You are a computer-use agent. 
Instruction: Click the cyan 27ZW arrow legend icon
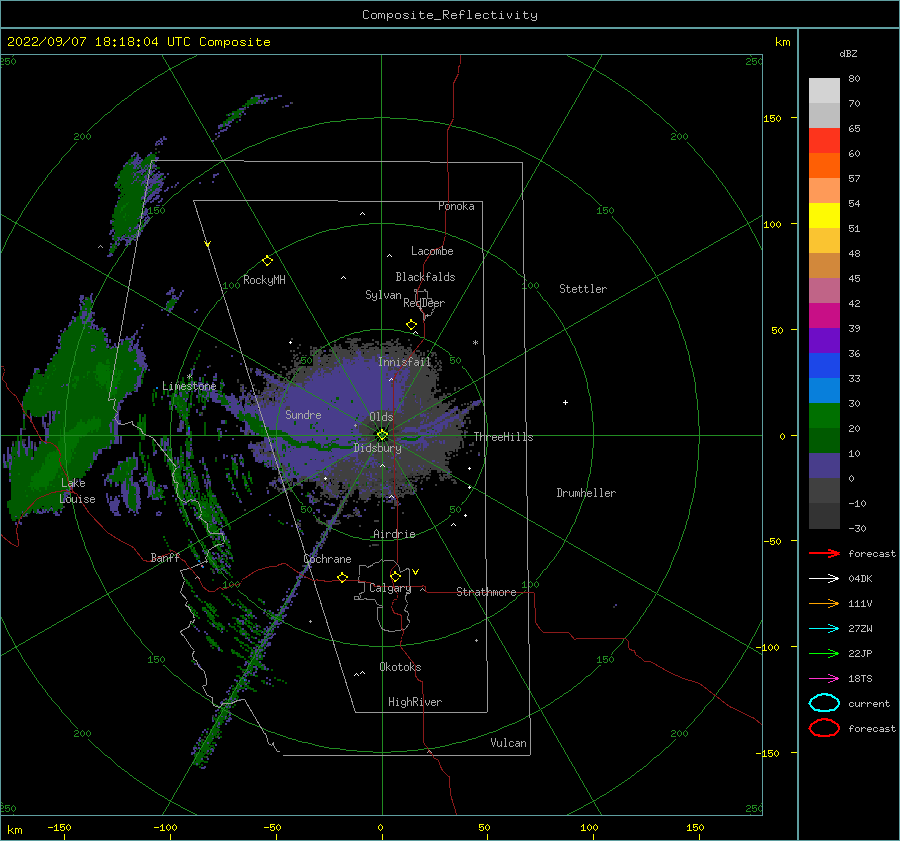[x=824, y=629]
